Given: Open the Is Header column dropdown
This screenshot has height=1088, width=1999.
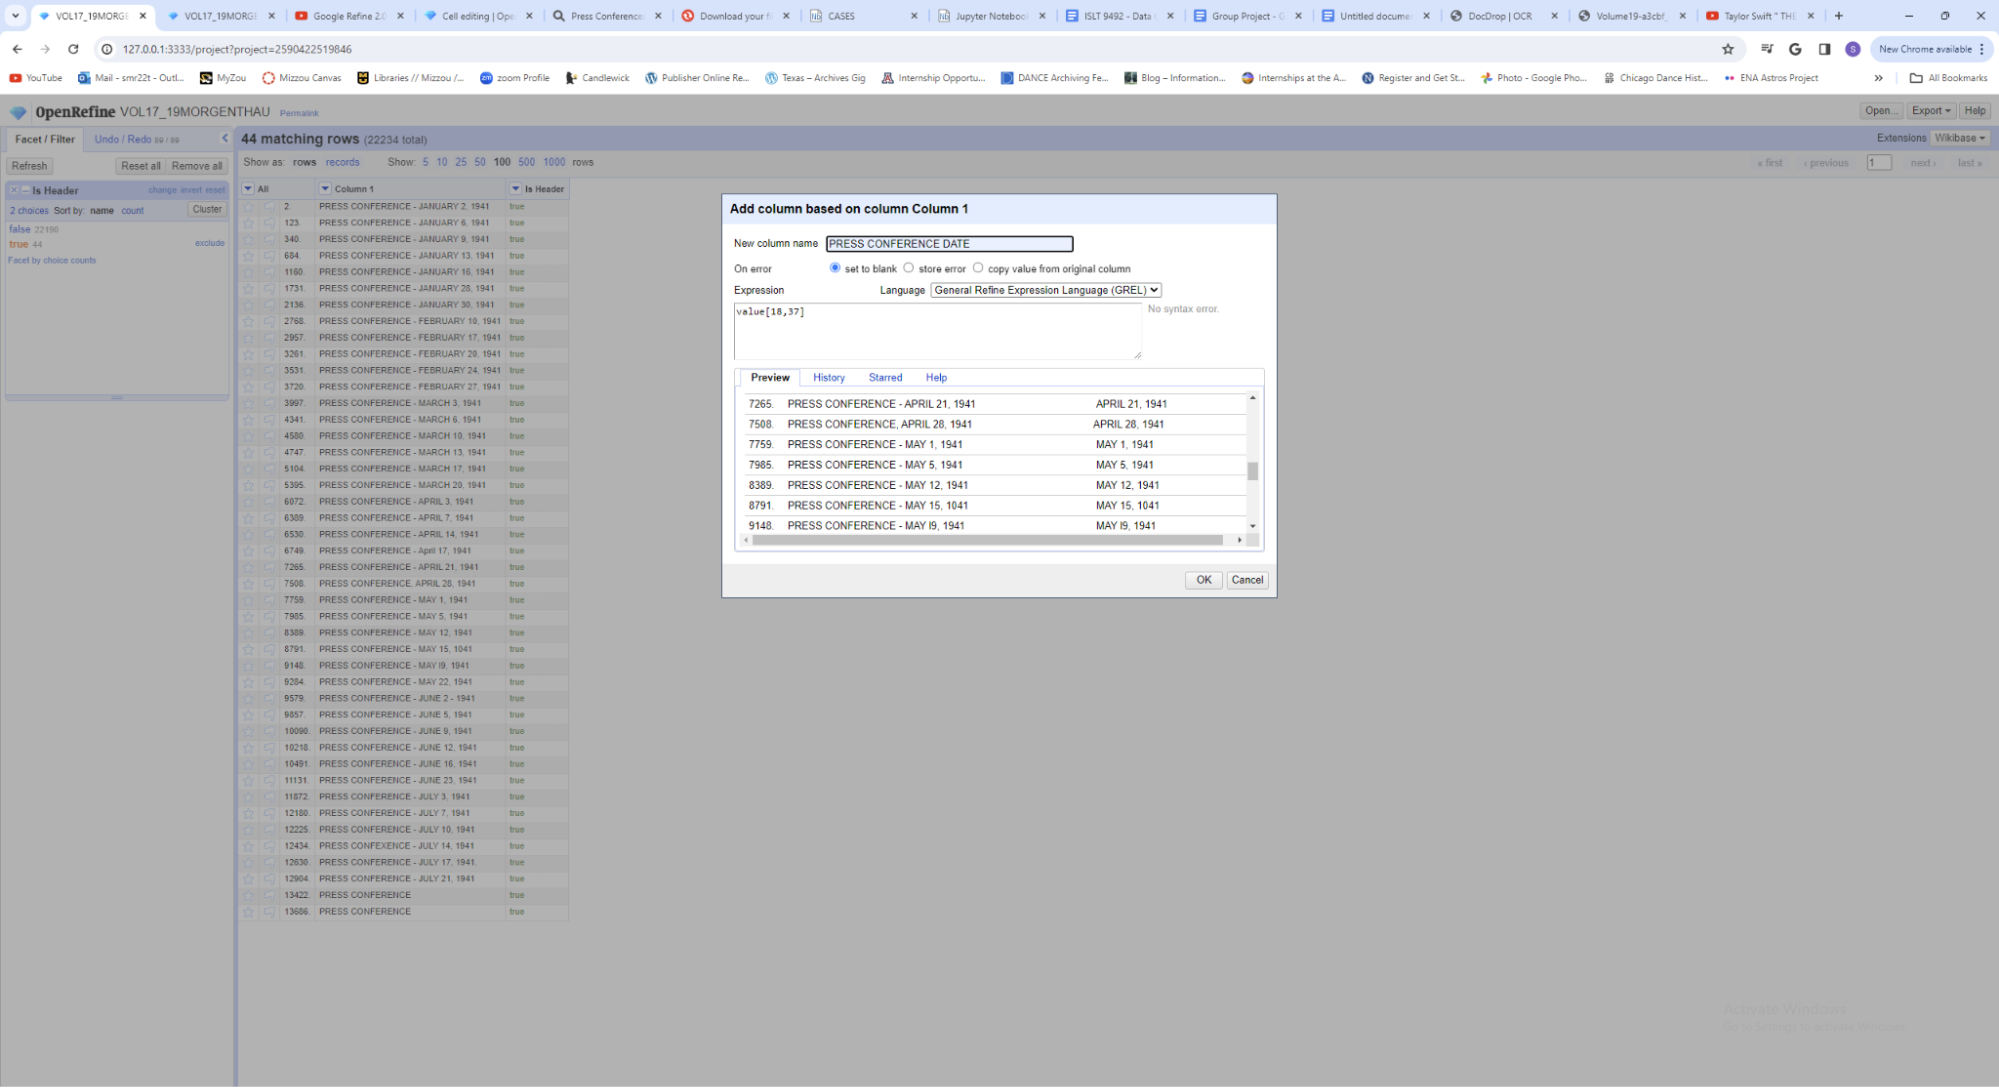Looking at the screenshot, I should 516,189.
